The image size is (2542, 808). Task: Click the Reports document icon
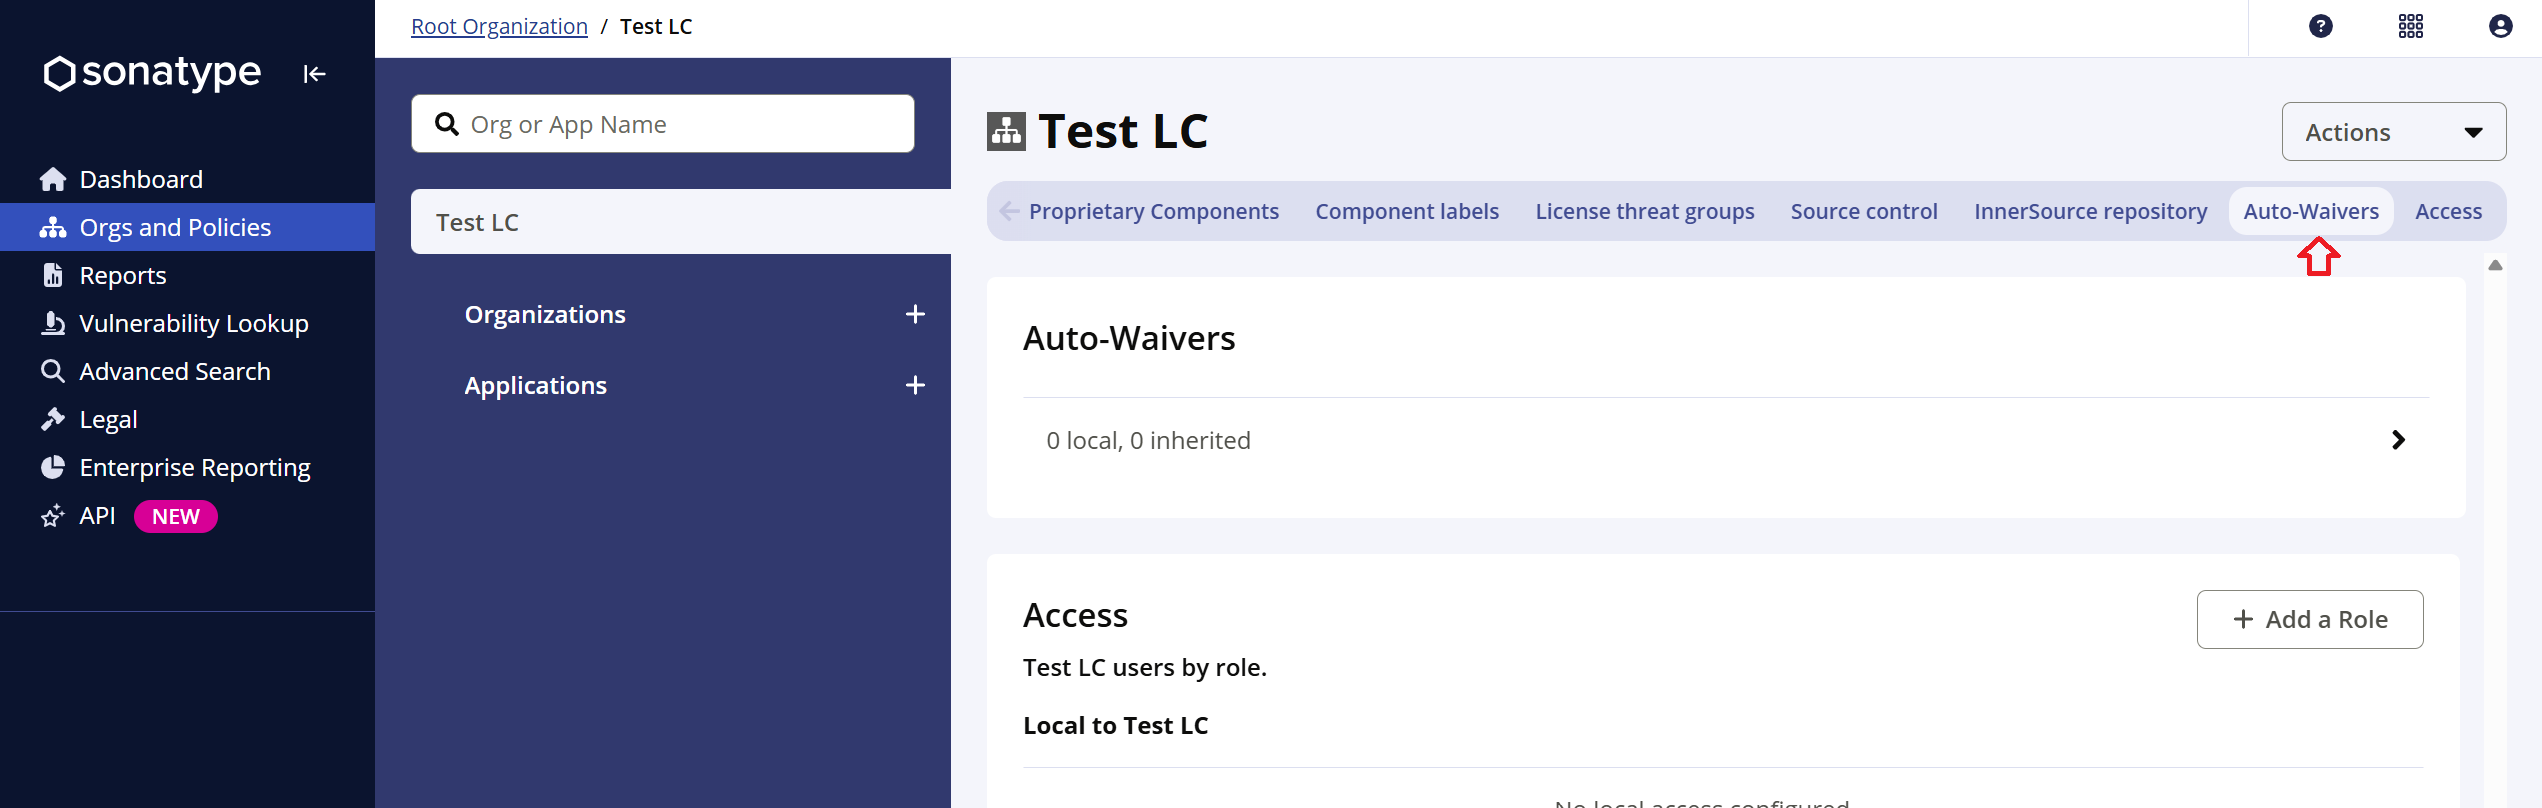click(x=53, y=275)
